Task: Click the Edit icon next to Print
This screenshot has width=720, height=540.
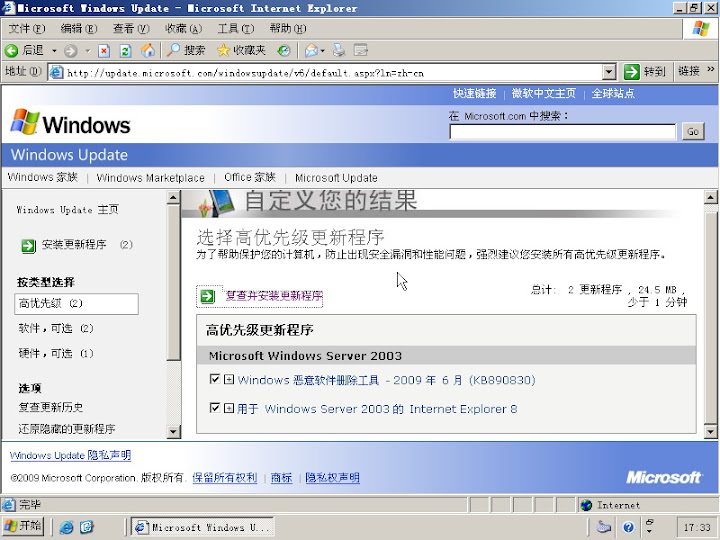Action: pyautogui.click(x=361, y=50)
